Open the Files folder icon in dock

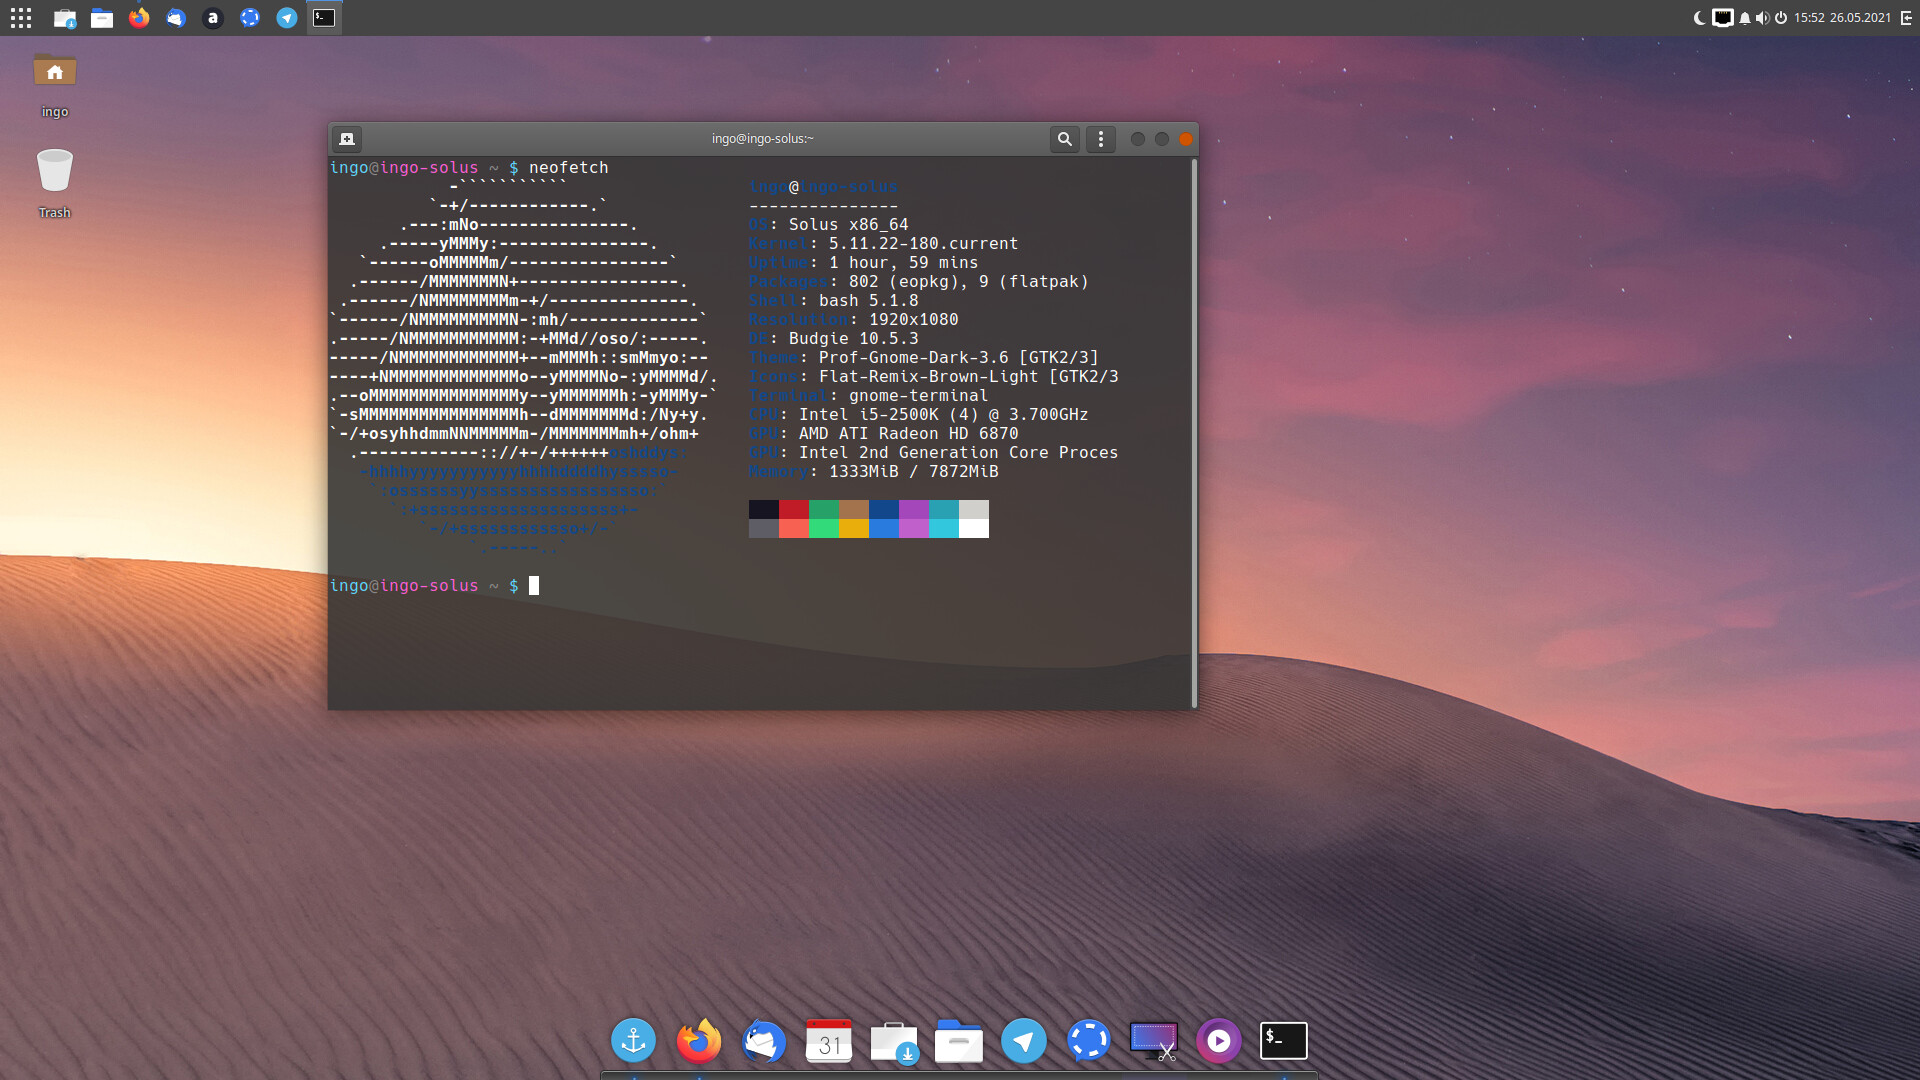pyautogui.click(x=959, y=1041)
